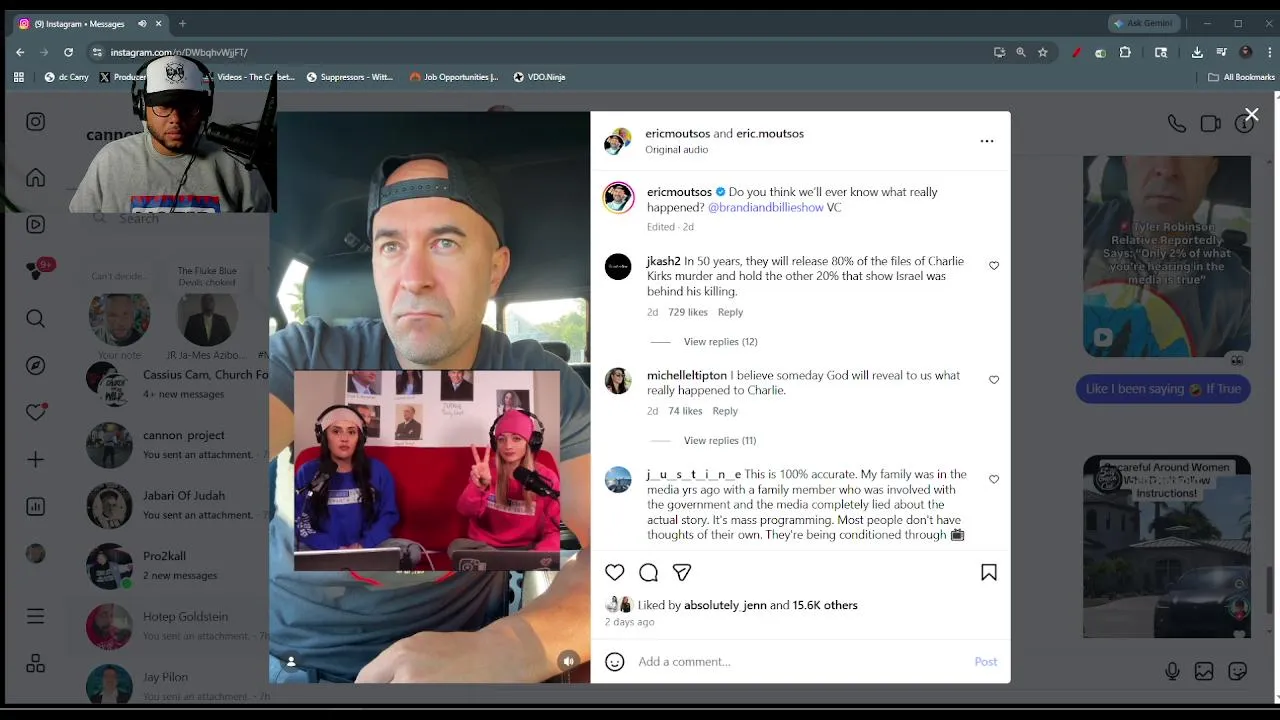
Task: Reply to michelleltipton's comment
Action: coord(725,411)
